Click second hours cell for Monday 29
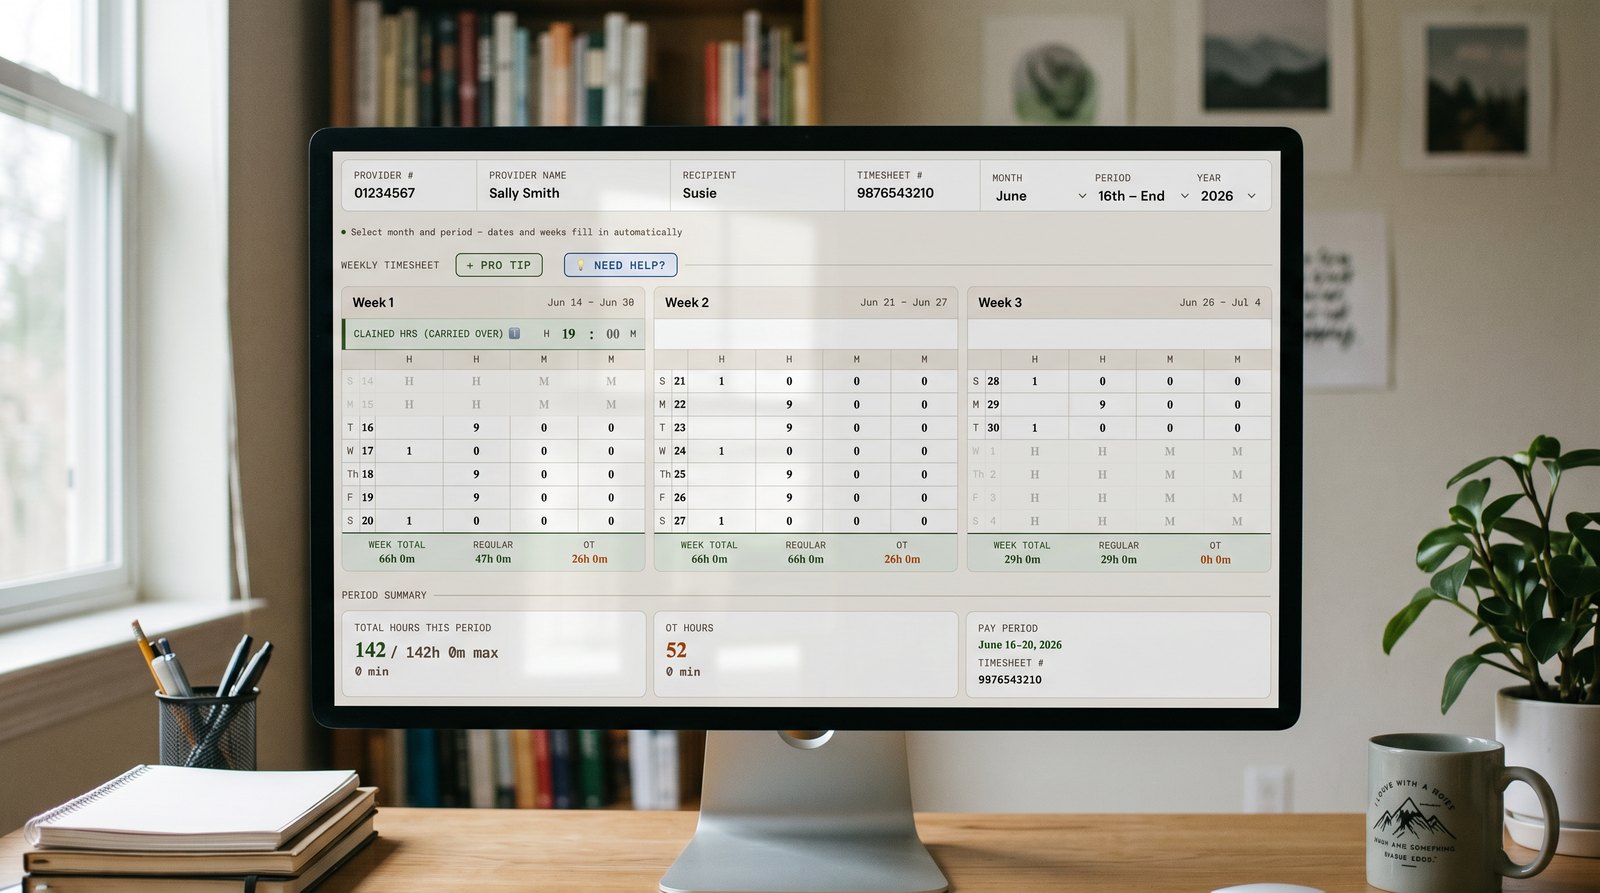Image resolution: width=1600 pixels, height=893 pixels. pos(1103,405)
